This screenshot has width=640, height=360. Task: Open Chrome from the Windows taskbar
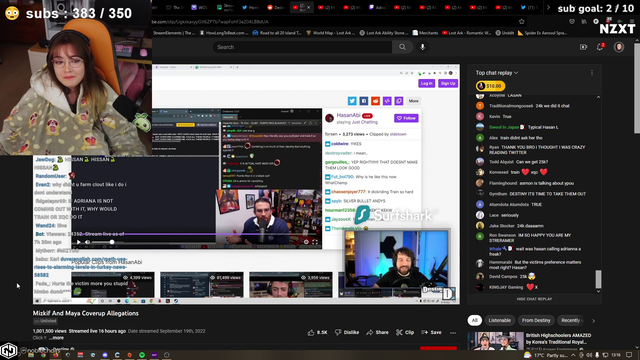point(43,355)
